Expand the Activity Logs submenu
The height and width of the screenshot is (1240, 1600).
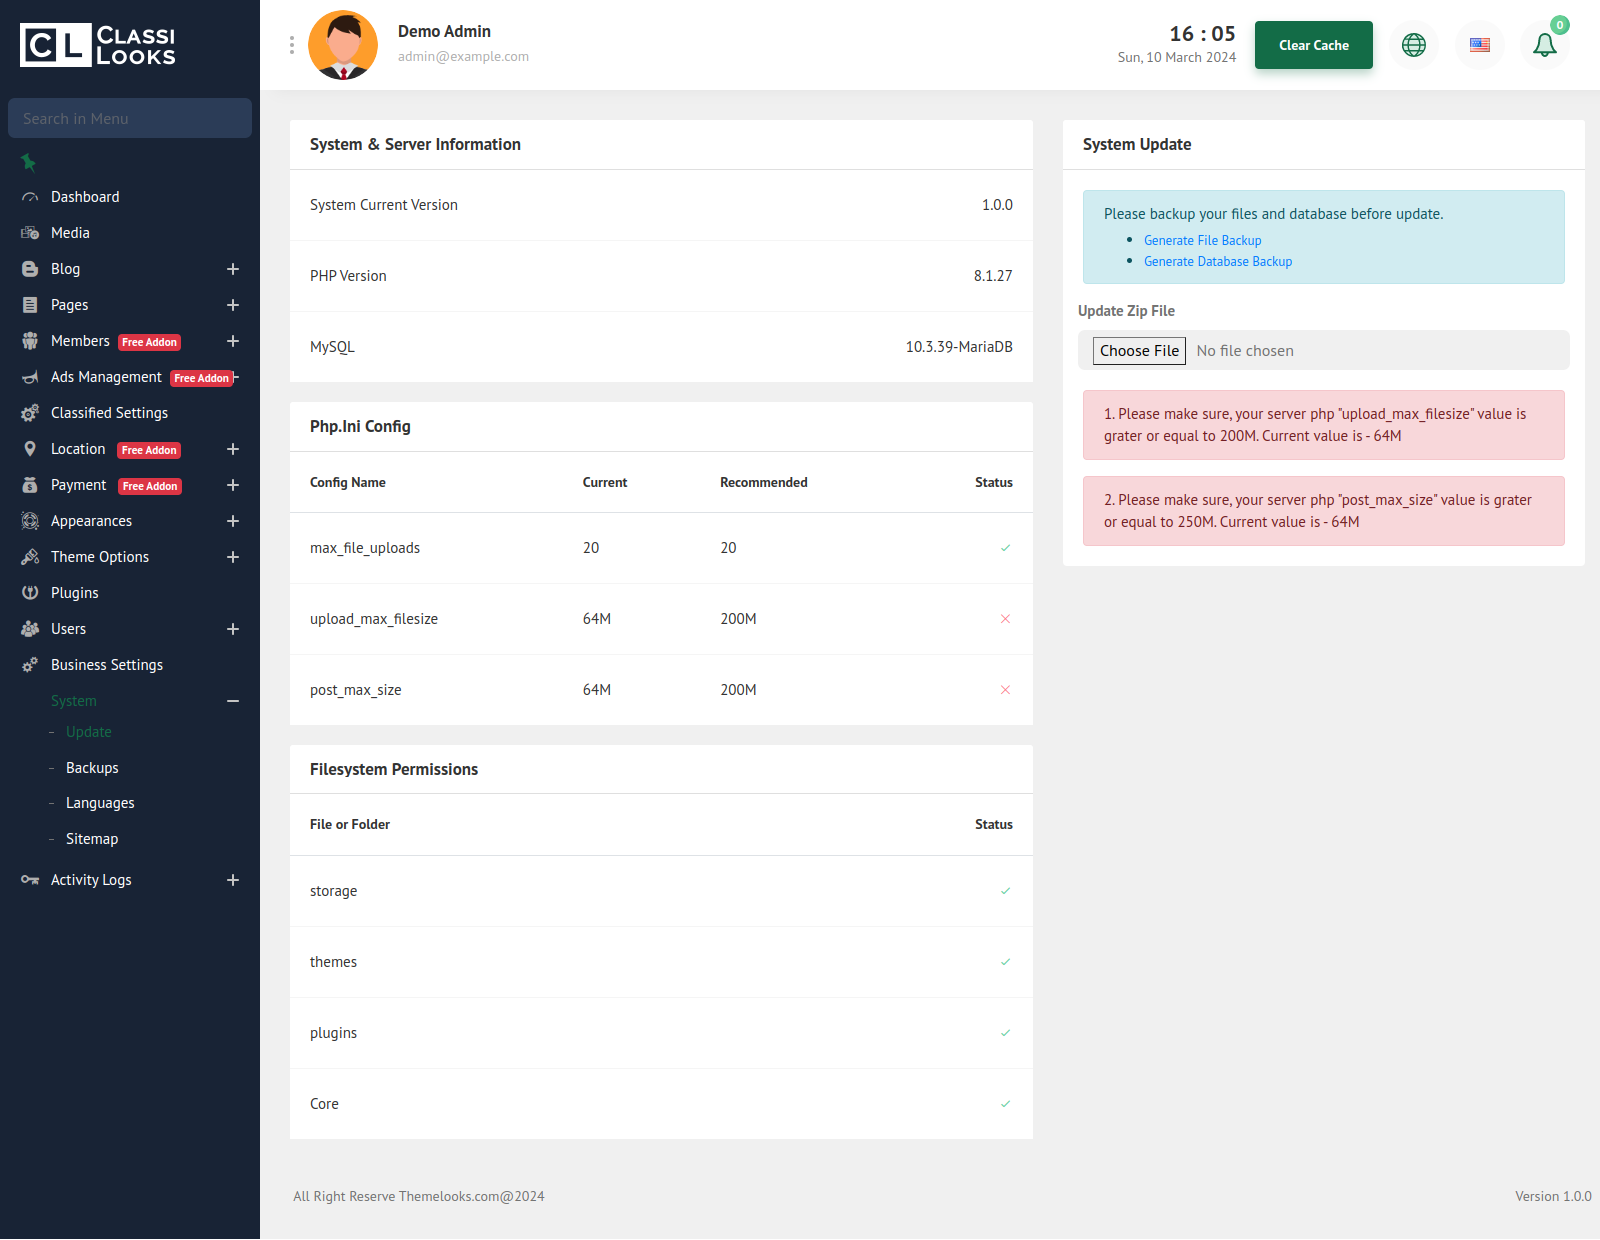tap(233, 880)
